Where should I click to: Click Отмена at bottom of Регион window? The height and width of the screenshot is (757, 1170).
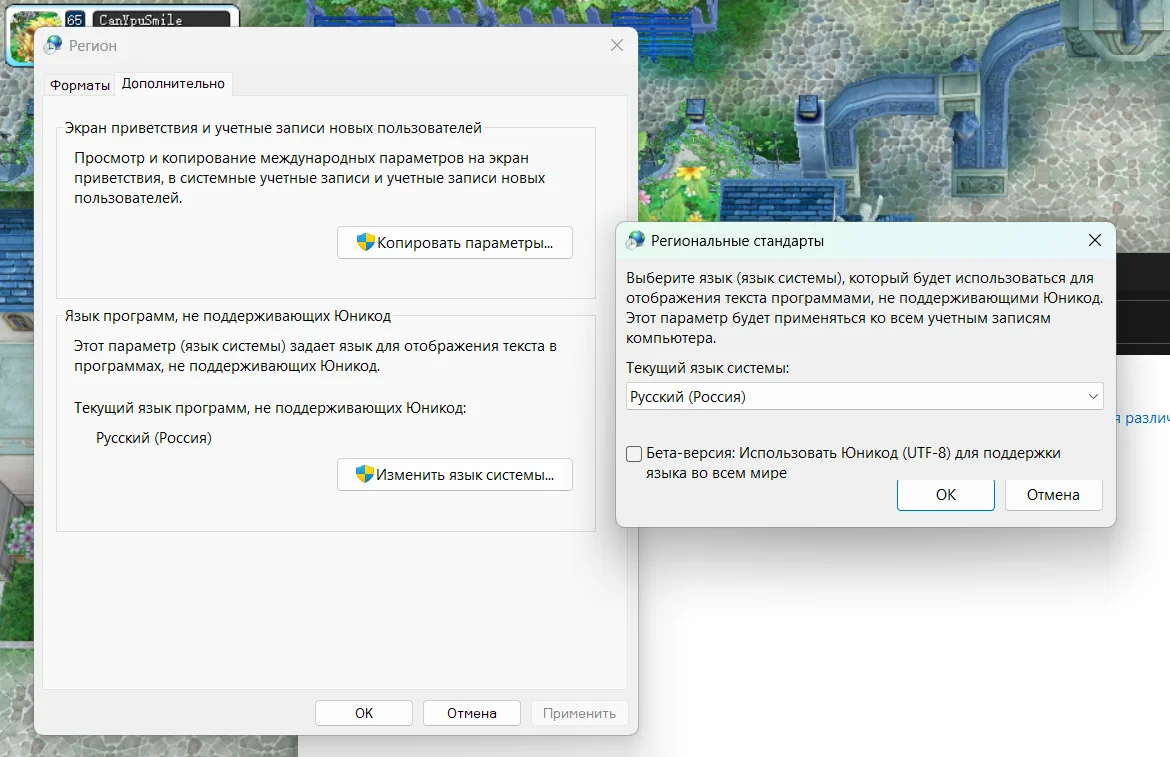click(x=472, y=713)
